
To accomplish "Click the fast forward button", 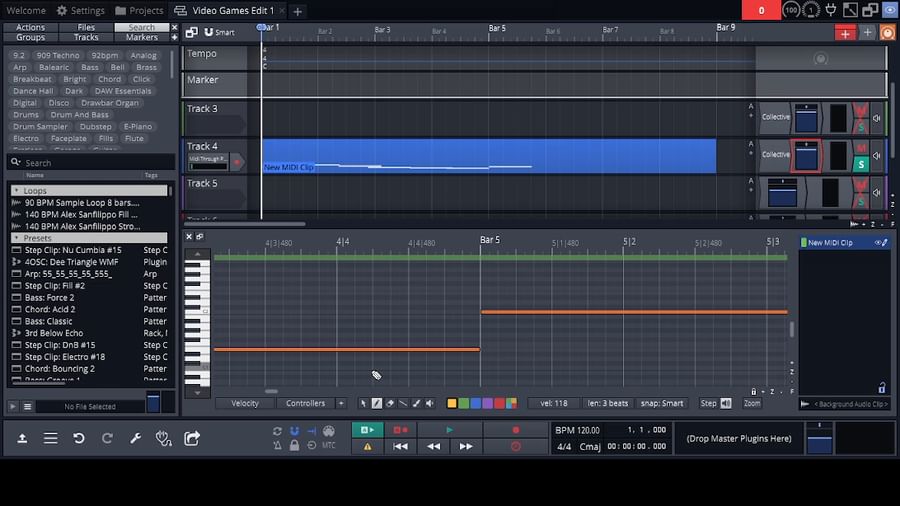I will (465, 446).
